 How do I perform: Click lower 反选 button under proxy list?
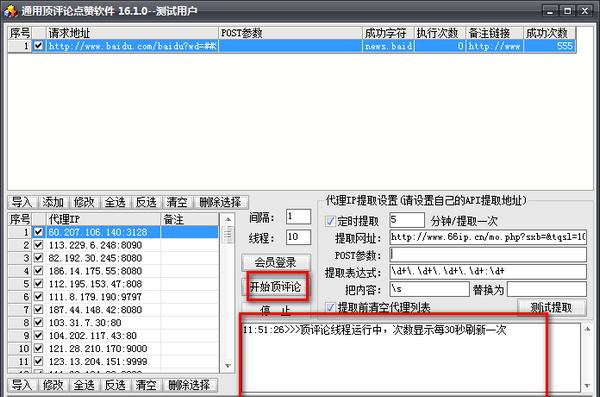[115, 385]
